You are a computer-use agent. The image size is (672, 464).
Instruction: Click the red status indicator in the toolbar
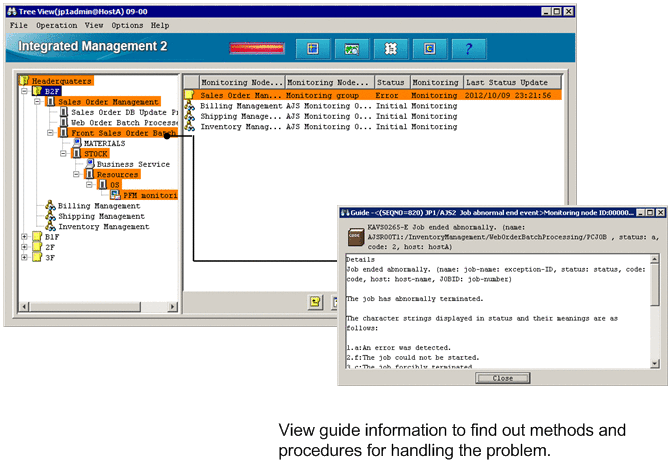tap(256, 48)
